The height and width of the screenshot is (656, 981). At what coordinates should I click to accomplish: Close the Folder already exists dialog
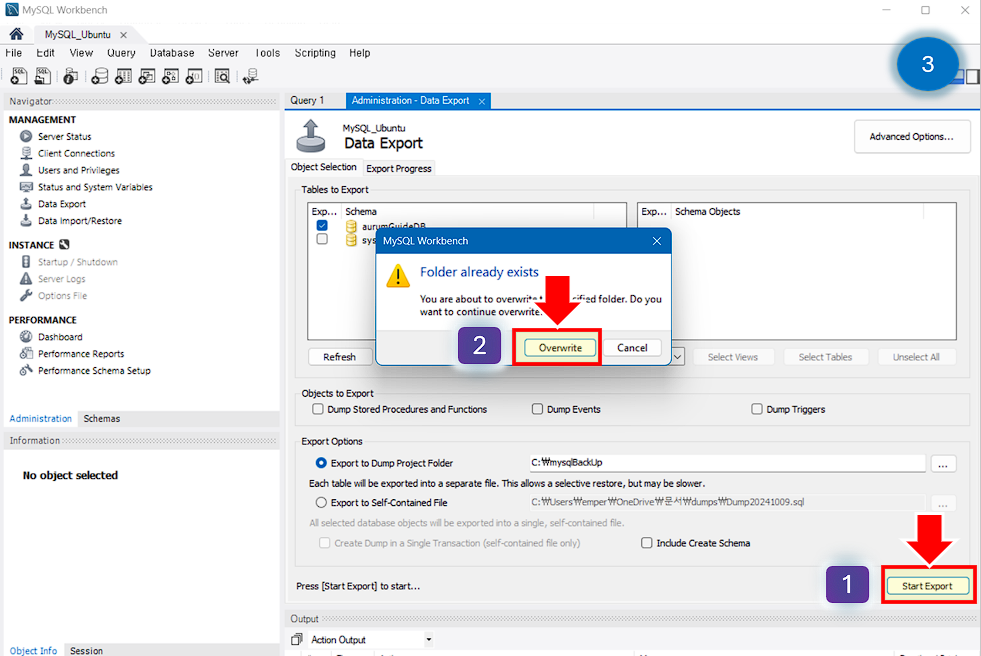pyautogui.click(x=656, y=241)
